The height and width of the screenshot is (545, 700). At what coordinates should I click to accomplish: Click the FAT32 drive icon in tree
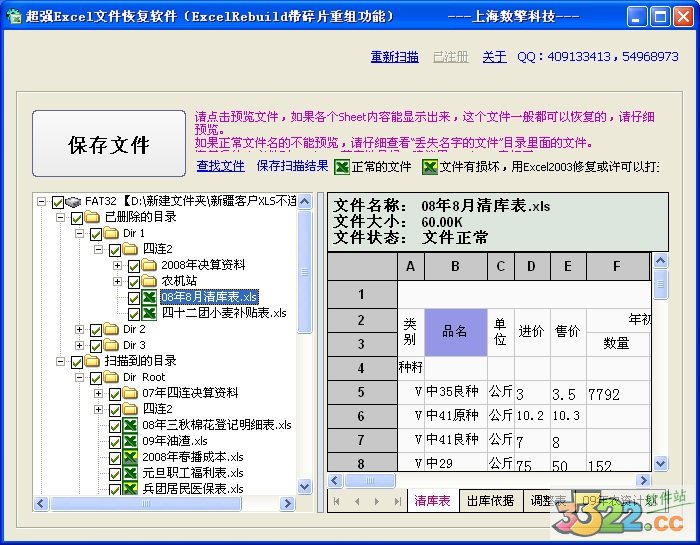click(x=73, y=202)
